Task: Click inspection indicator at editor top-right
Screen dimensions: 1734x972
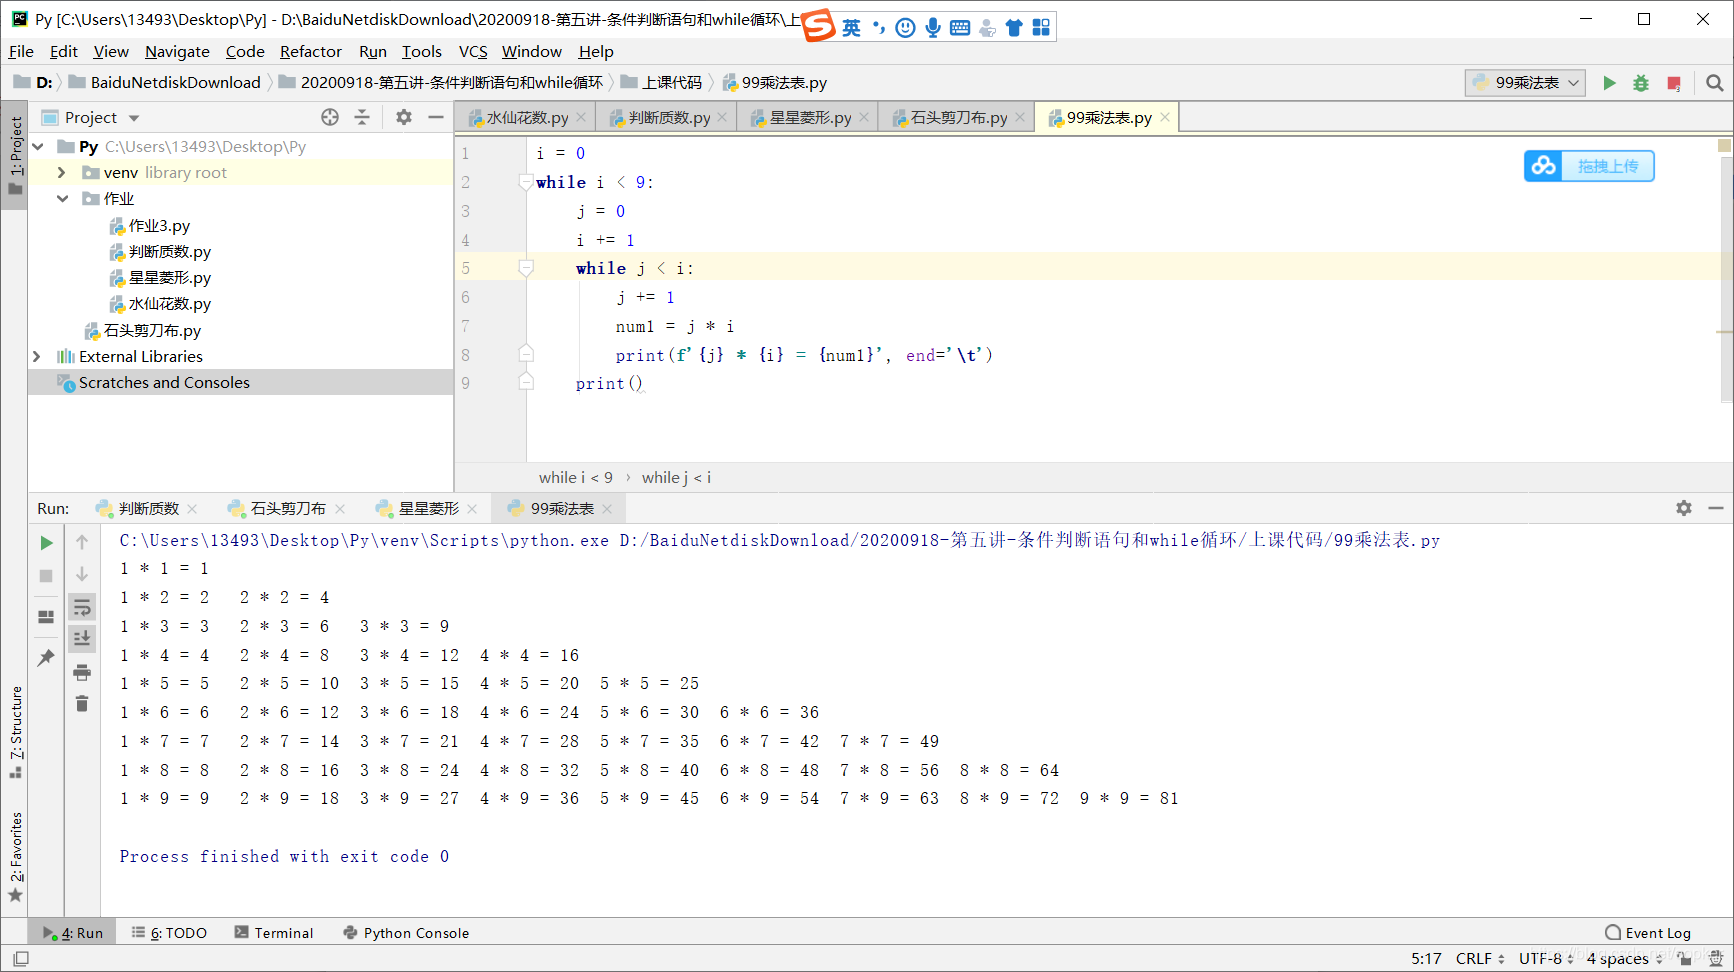Action: point(1724,146)
